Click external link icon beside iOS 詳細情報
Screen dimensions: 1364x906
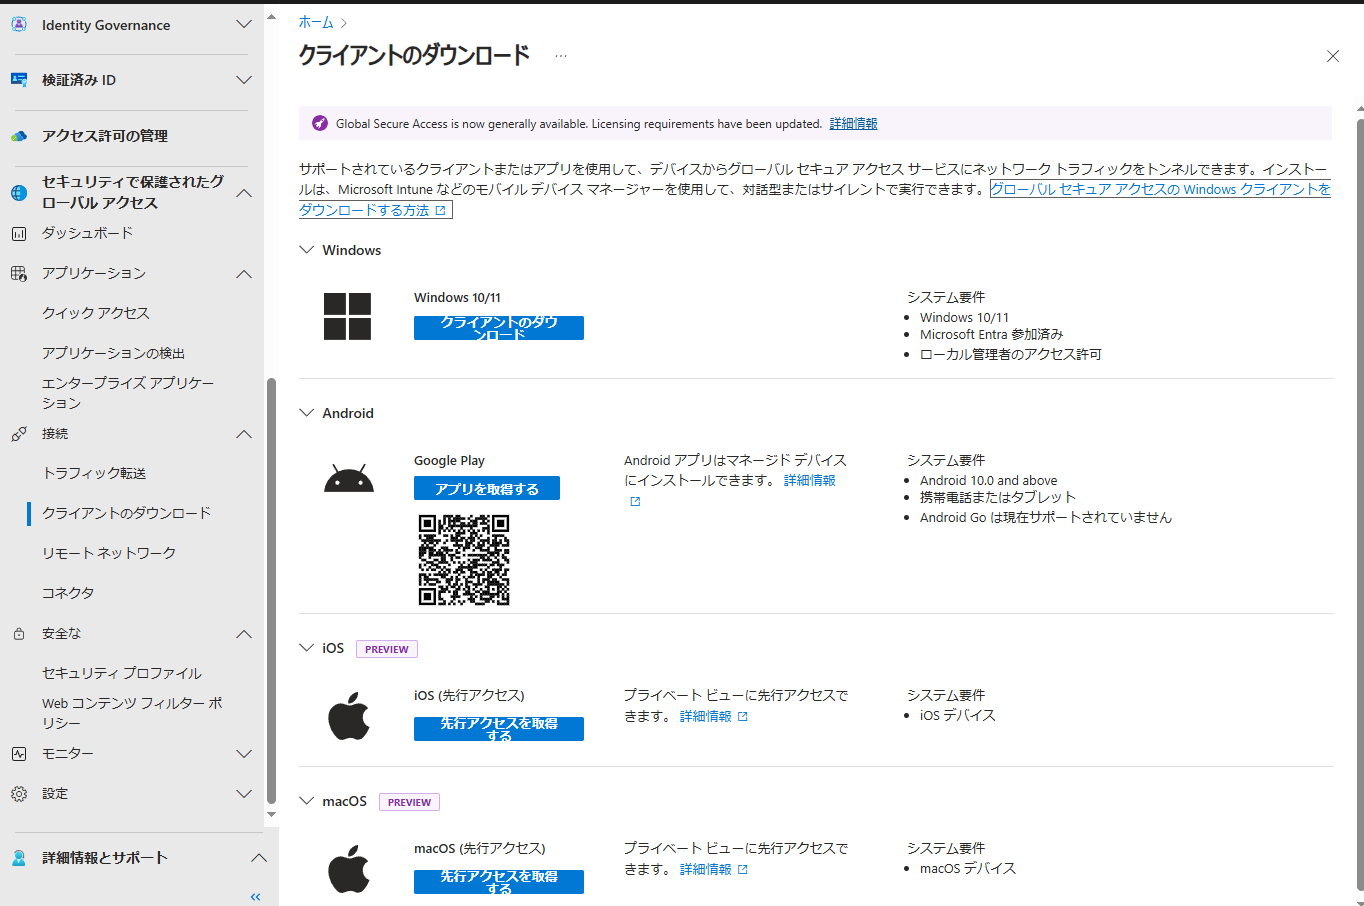pyautogui.click(x=742, y=717)
